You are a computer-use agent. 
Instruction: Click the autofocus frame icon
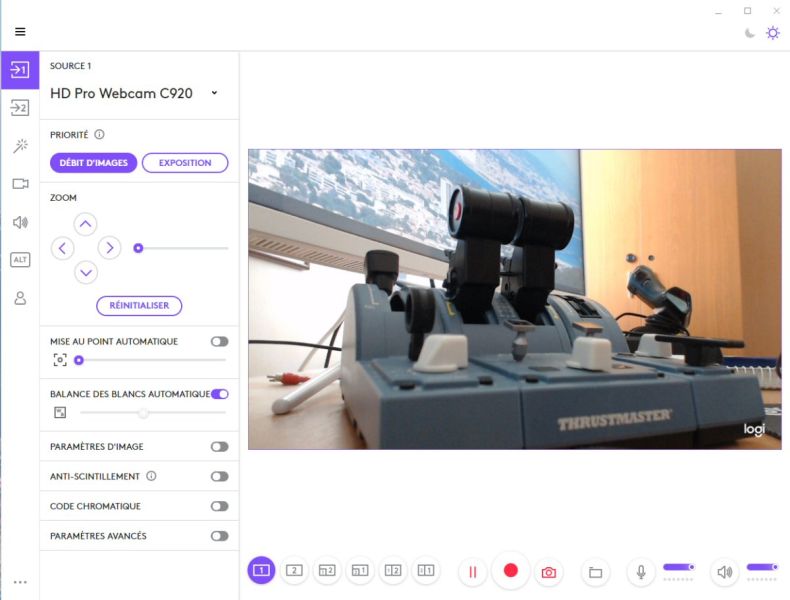60,360
